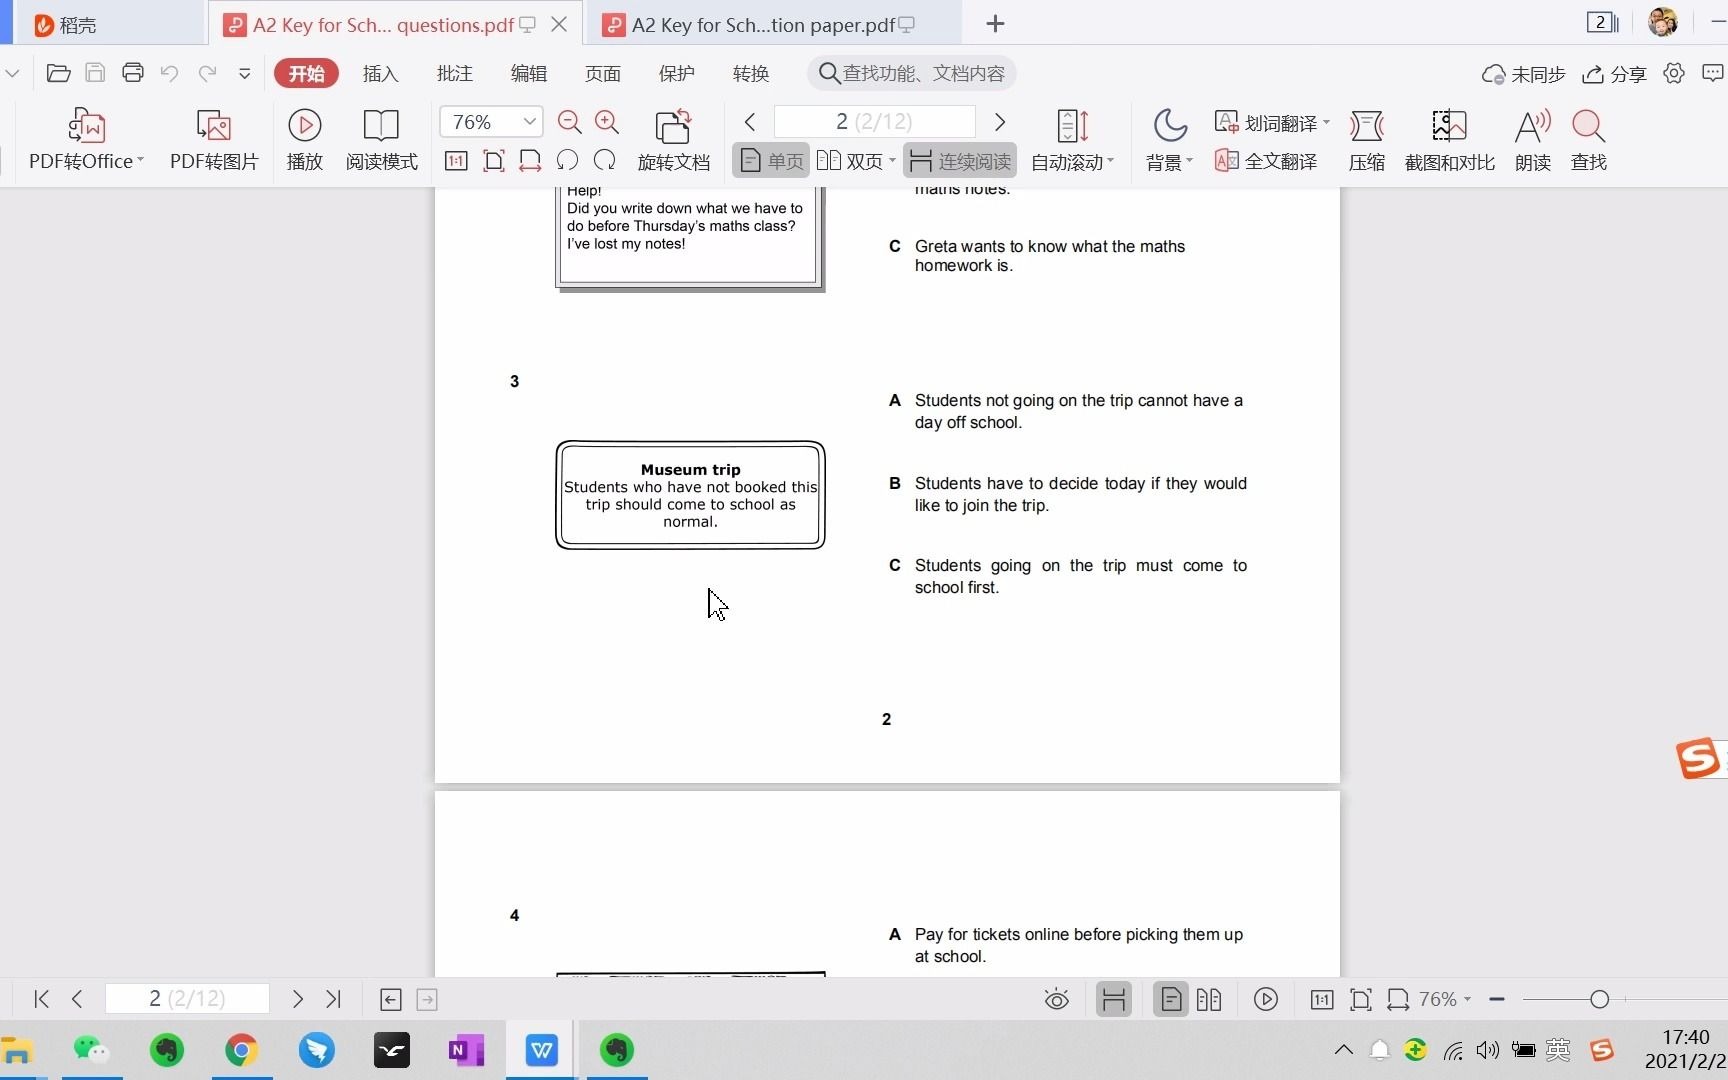Image resolution: width=1728 pixels, height=1080 pixels.
Task: Click the page number field in toolbar
Action: [875, 122]
